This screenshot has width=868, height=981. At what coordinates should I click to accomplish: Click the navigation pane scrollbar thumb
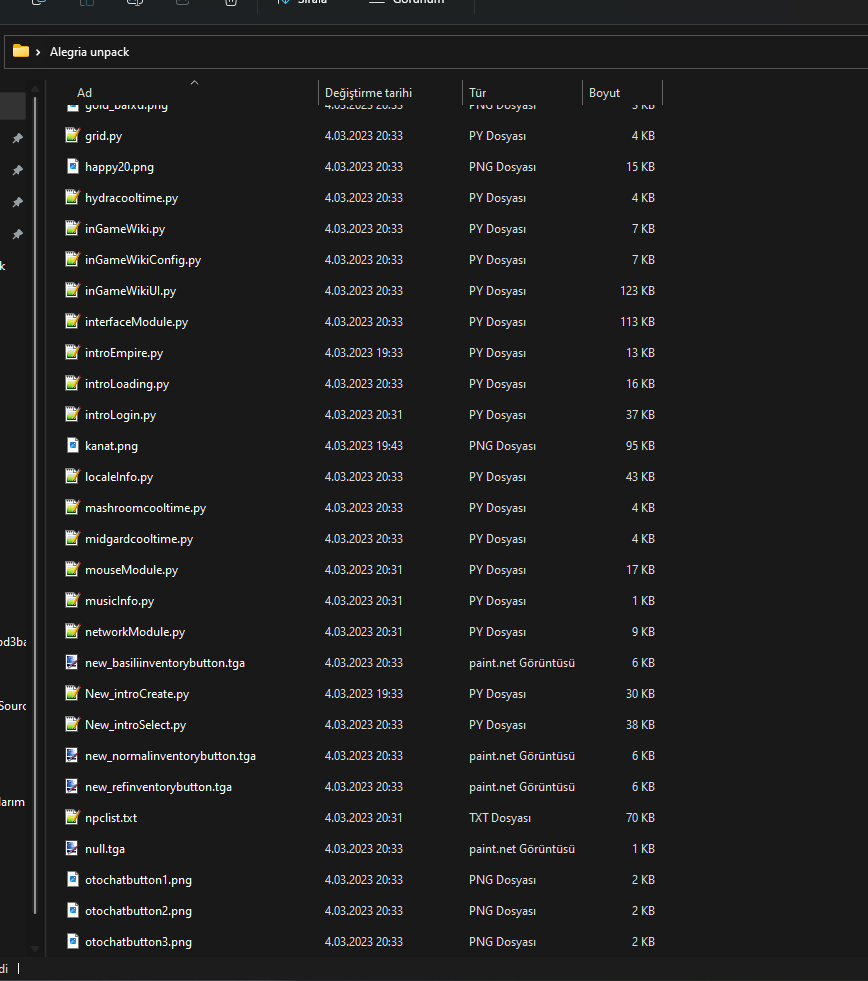point(35,506)
